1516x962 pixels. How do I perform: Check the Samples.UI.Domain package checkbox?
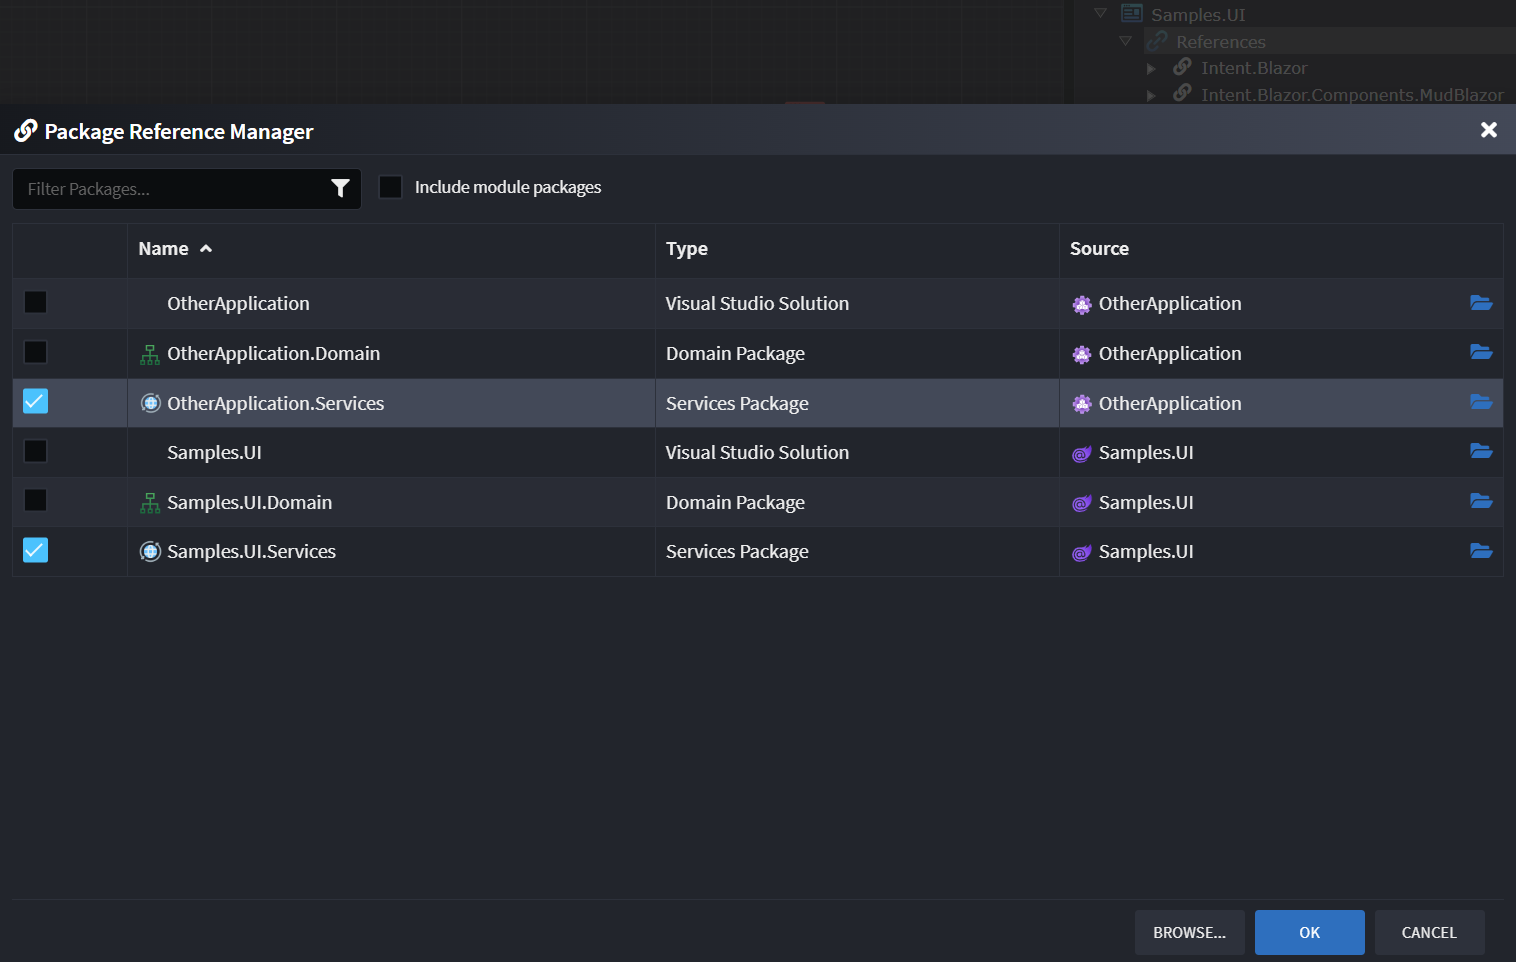[35, 501]
